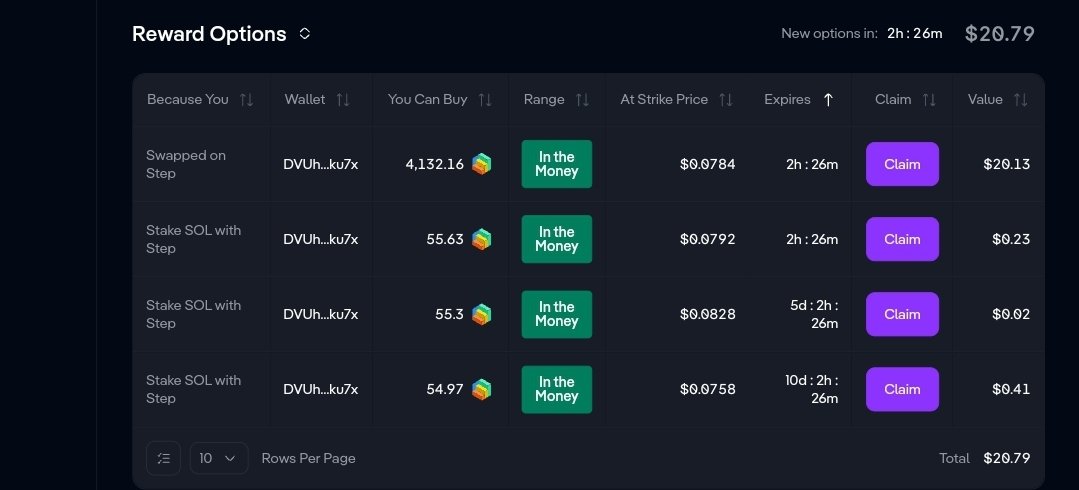1079x490 pixels.
Task: Click the Wallet column header label
Action: tap(305, 99)
